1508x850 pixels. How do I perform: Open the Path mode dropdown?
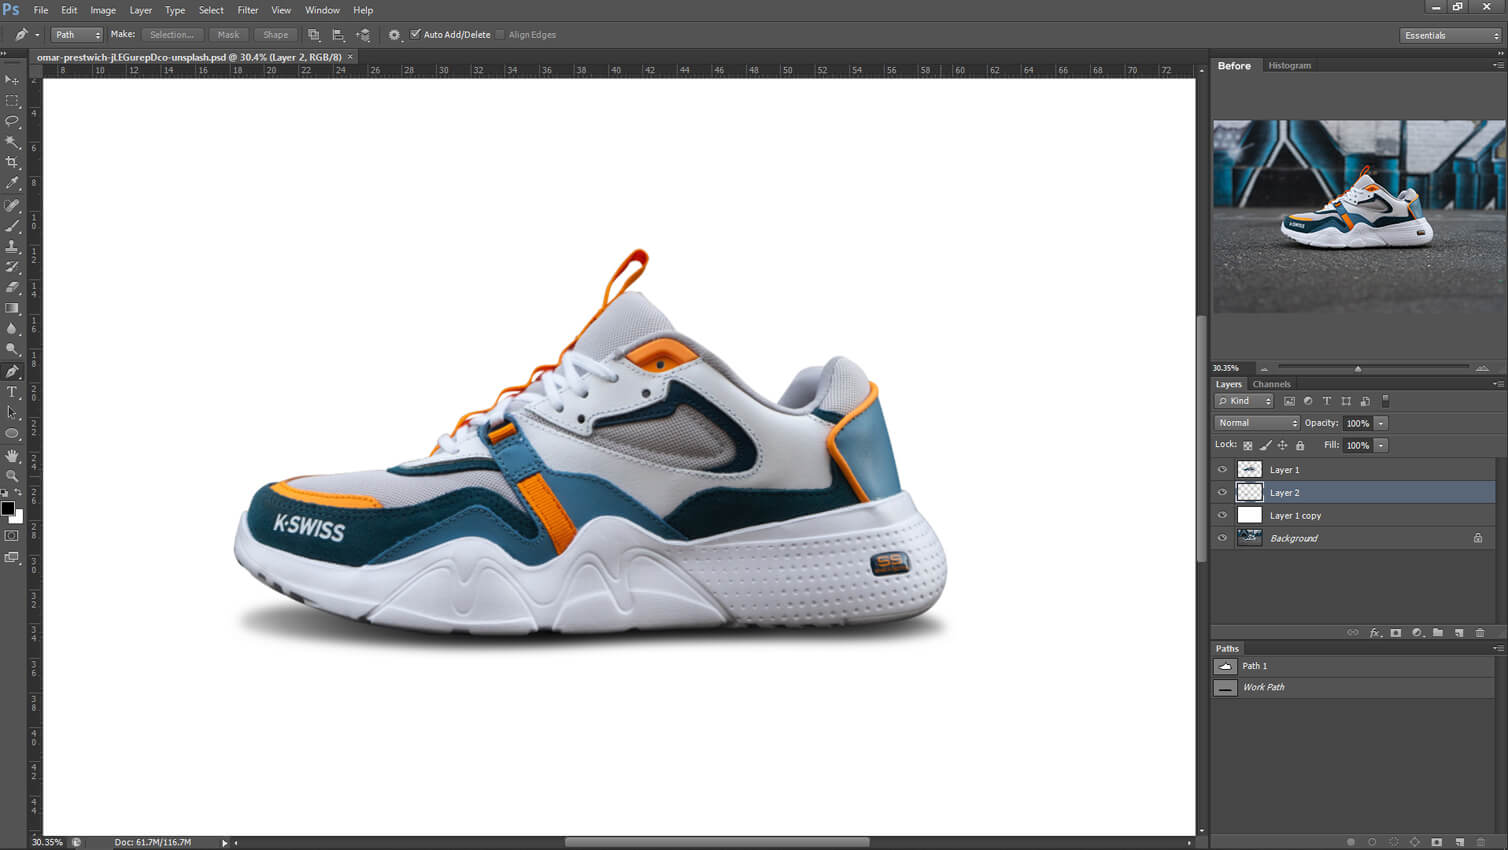tap(77, 35)
